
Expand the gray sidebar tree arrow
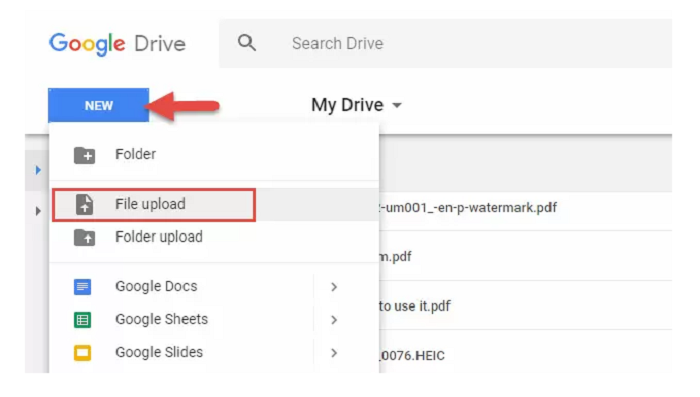tap(38, 211)
